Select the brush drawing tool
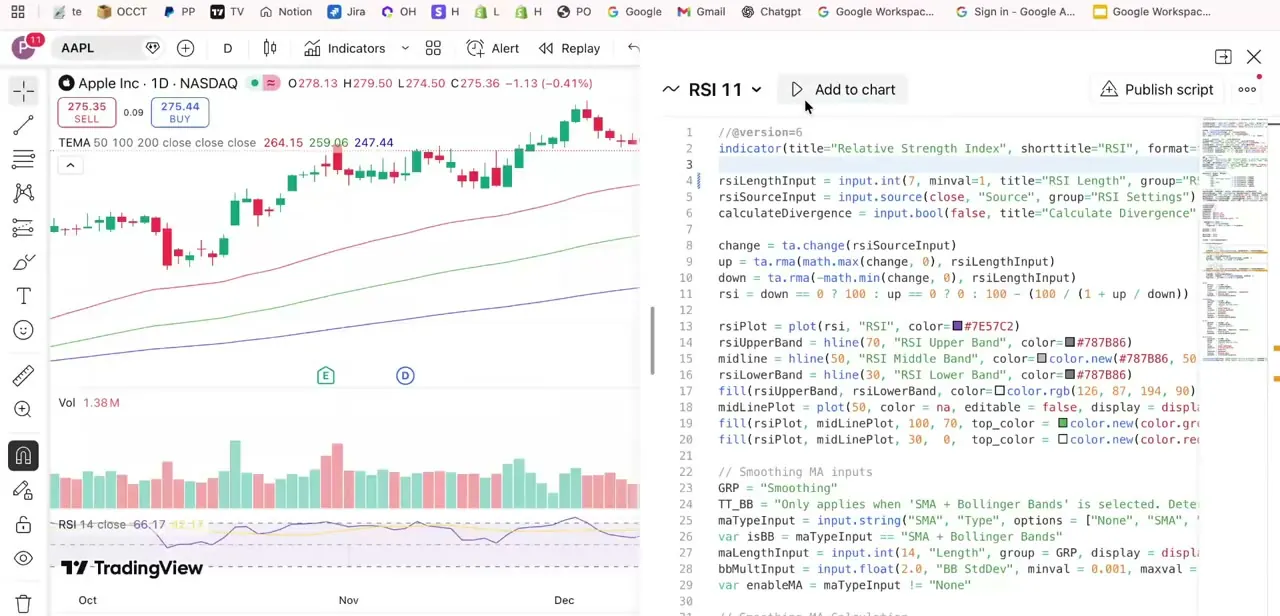 (x=24, y=262)
